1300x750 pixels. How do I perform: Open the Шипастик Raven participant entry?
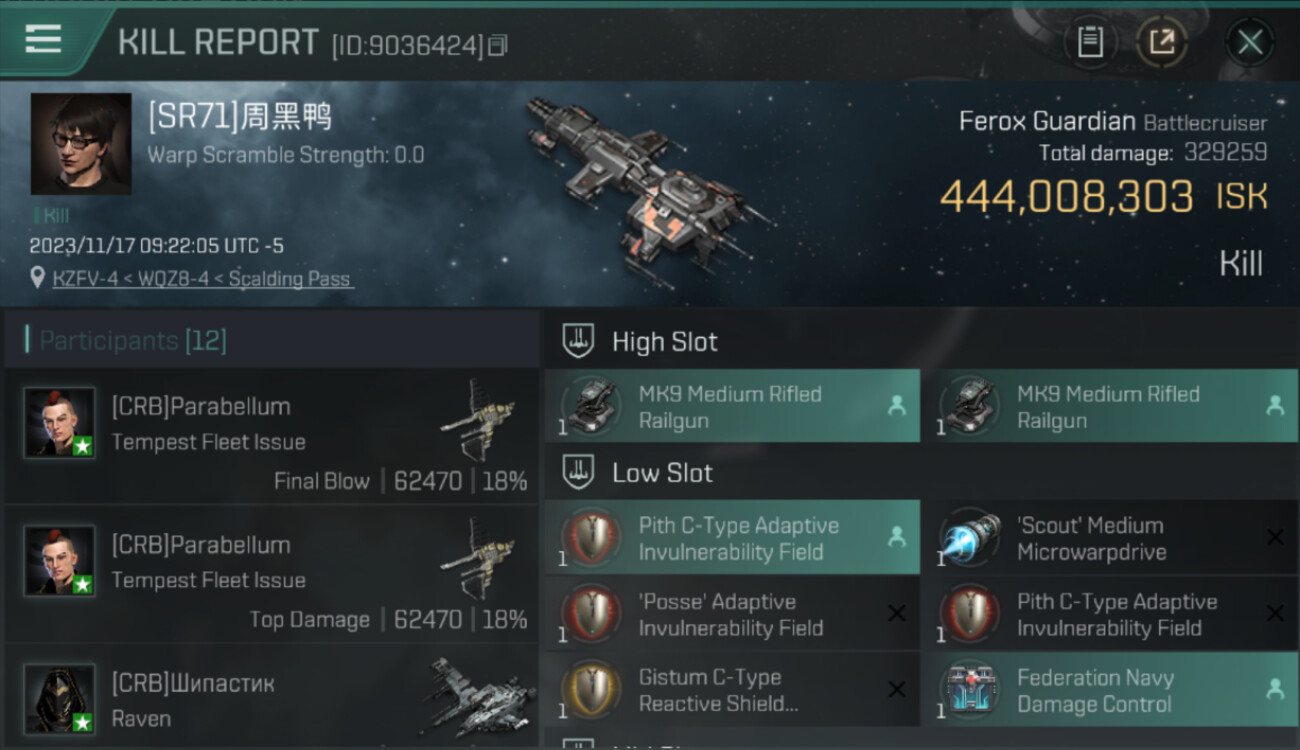[x=271, y=696]
